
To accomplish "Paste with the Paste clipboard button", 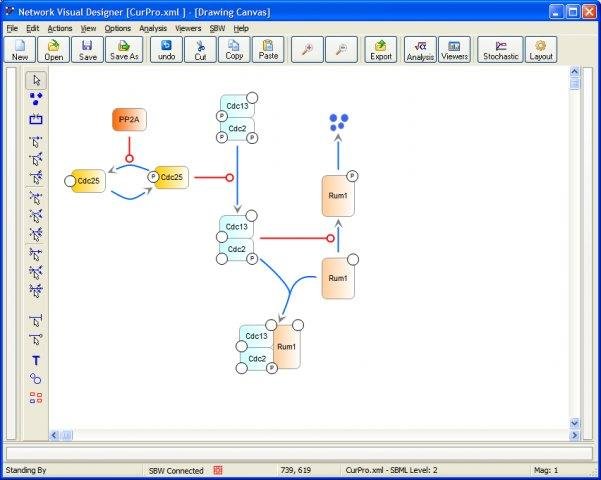I will [268, 50].
